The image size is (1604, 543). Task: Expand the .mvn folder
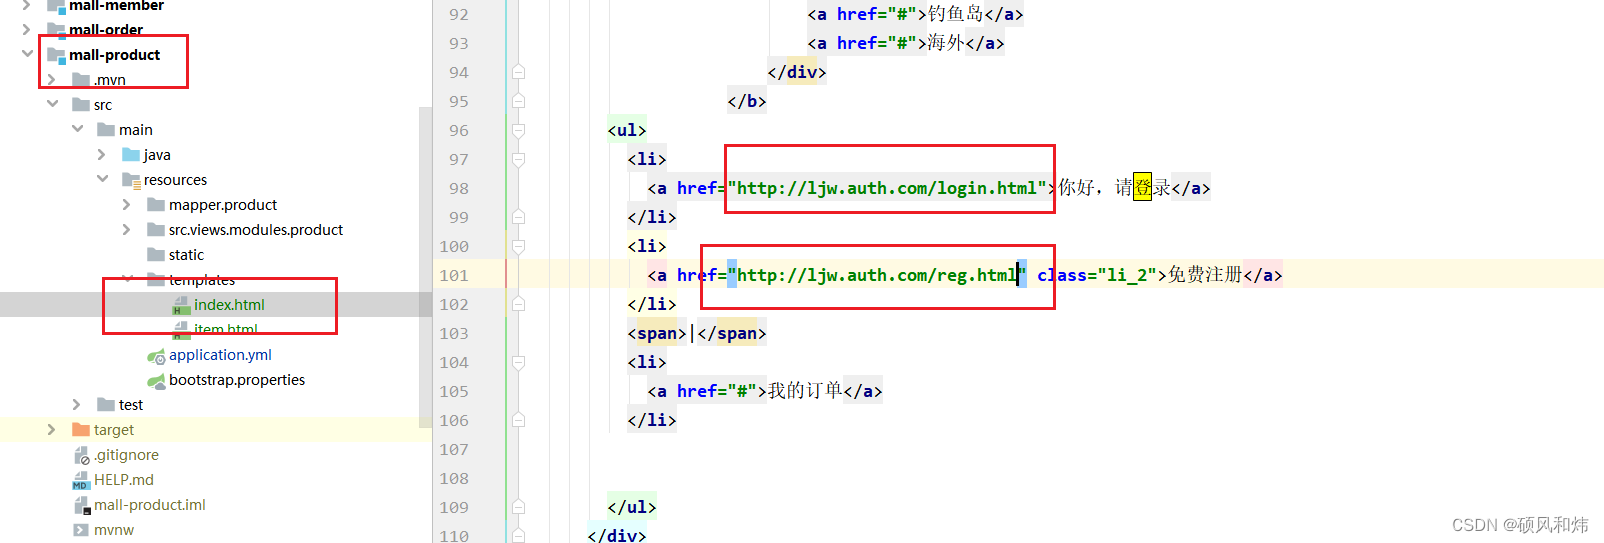pyautogui.click(x=52, y=79)
